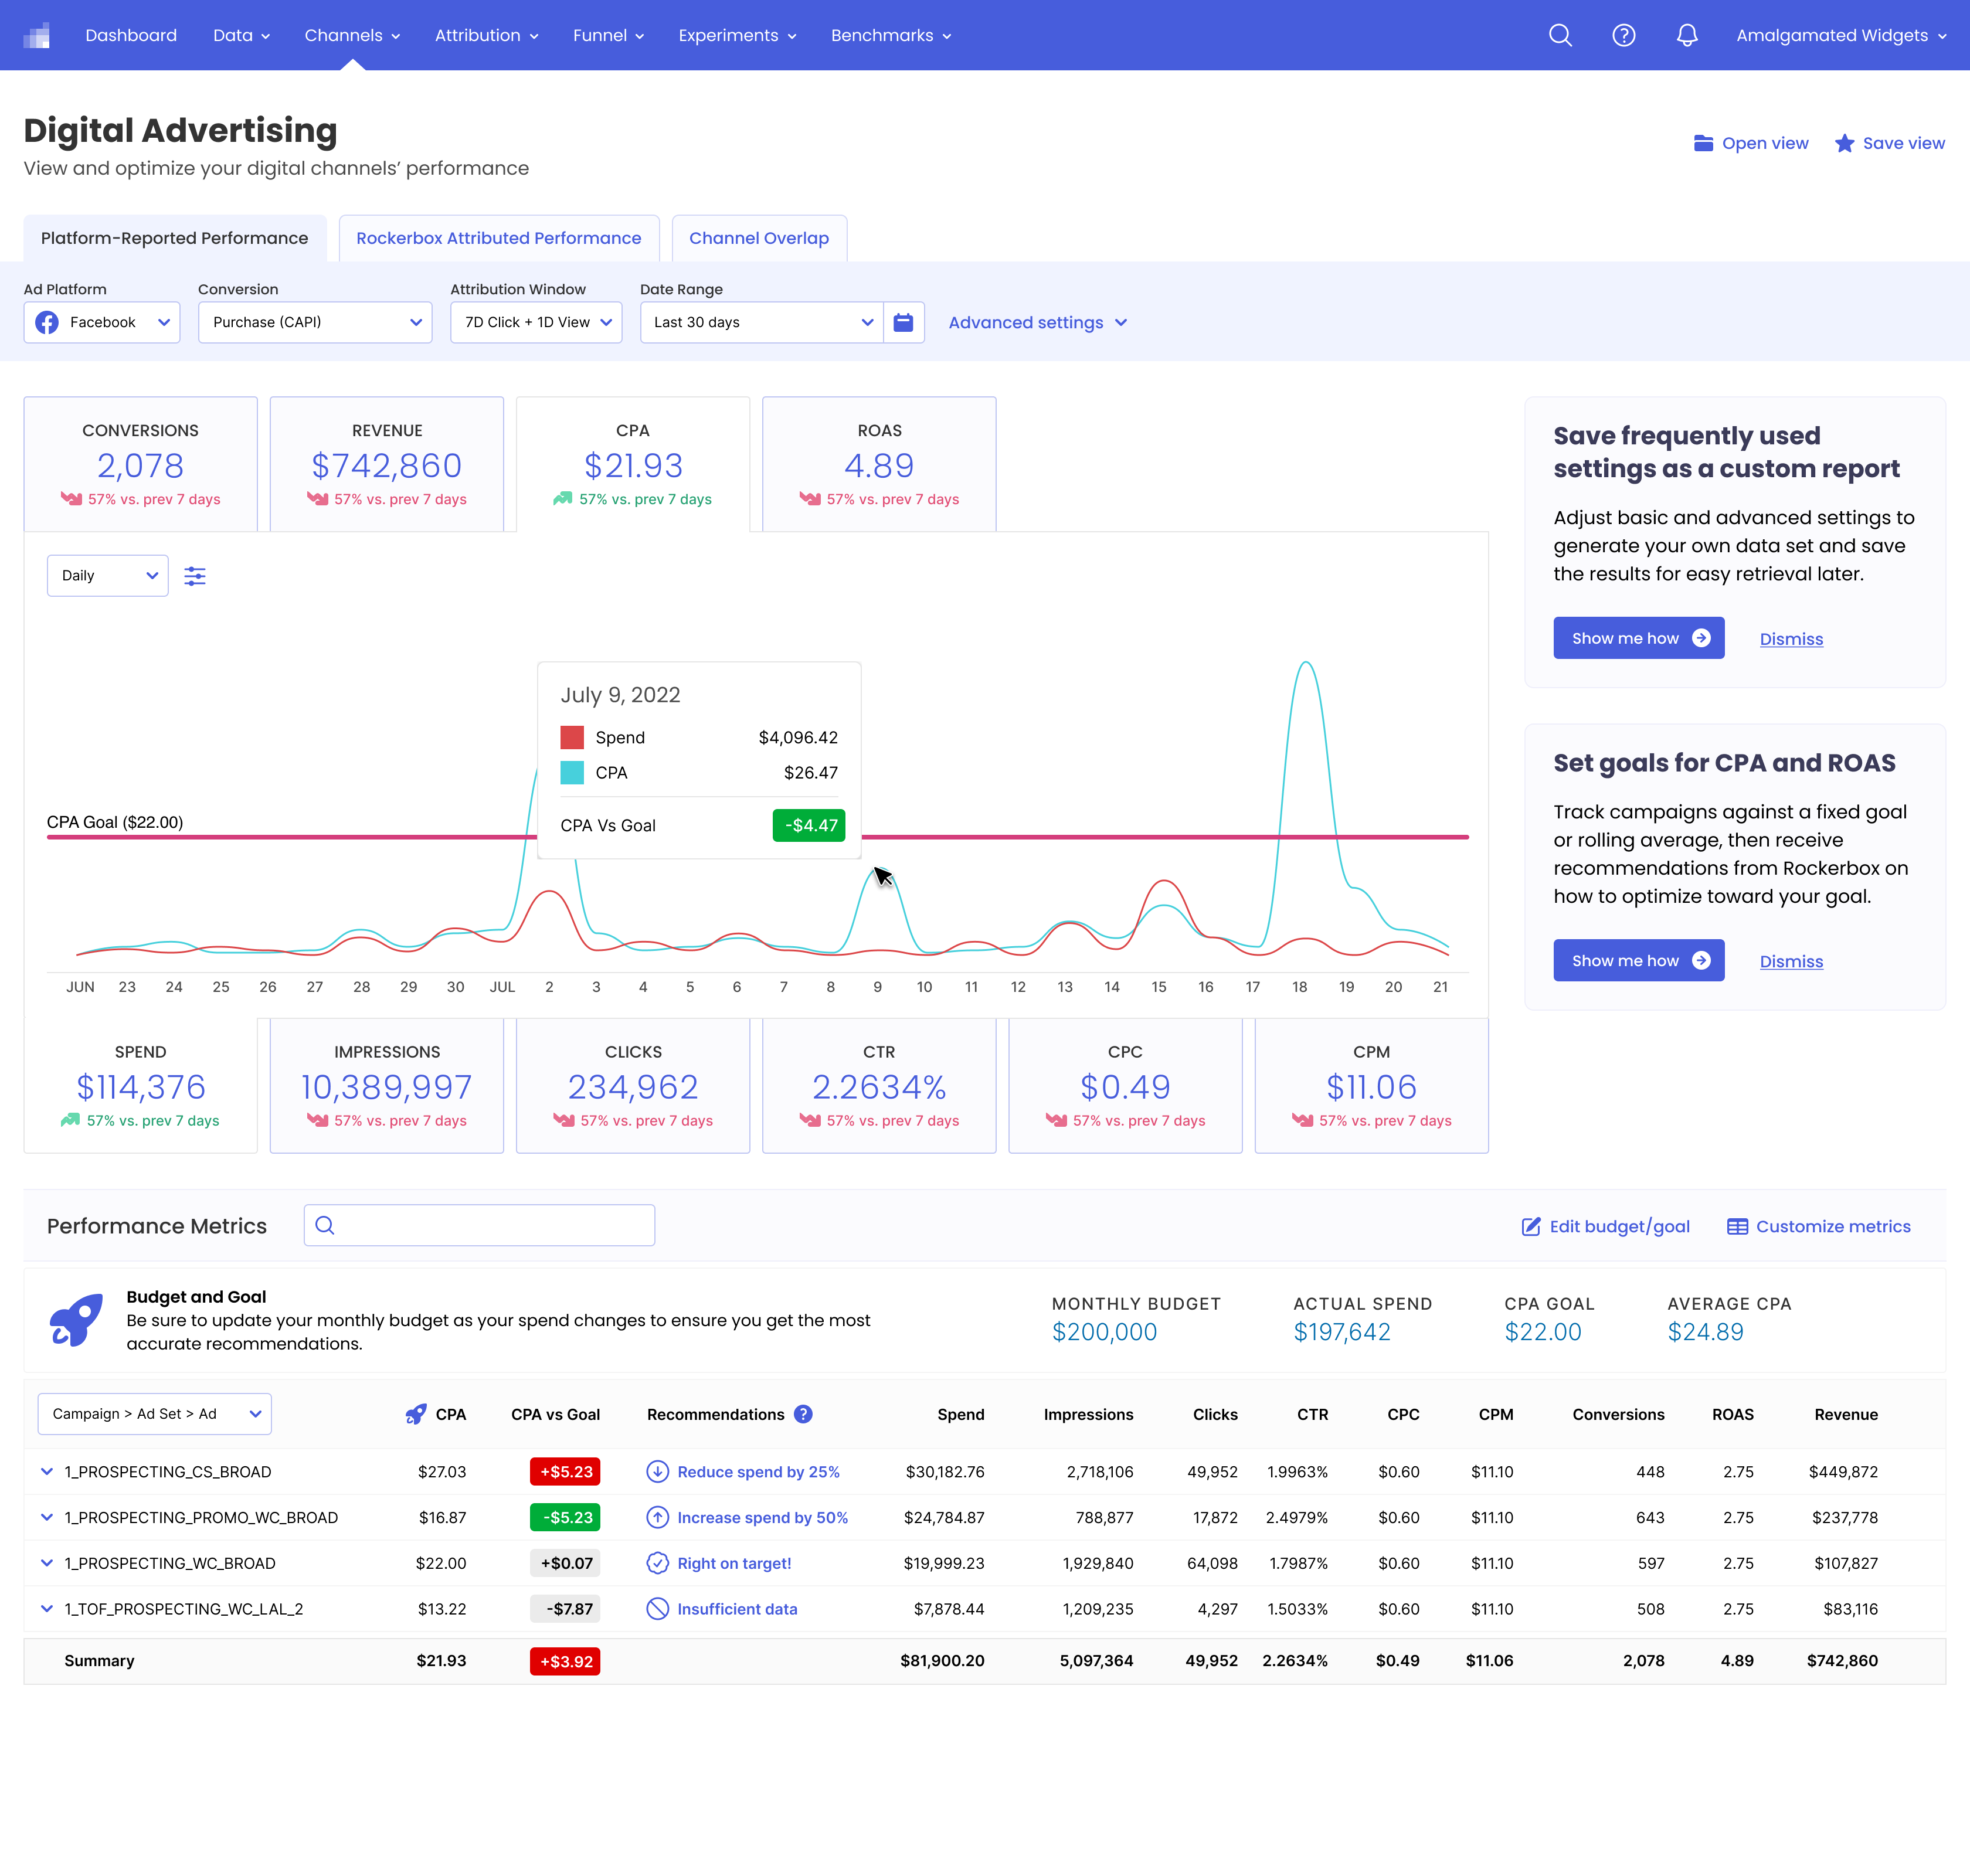Switch to Rockerbox Attributed Performance tab
Screen dimensions: 1970x1876
click(499, 238)
